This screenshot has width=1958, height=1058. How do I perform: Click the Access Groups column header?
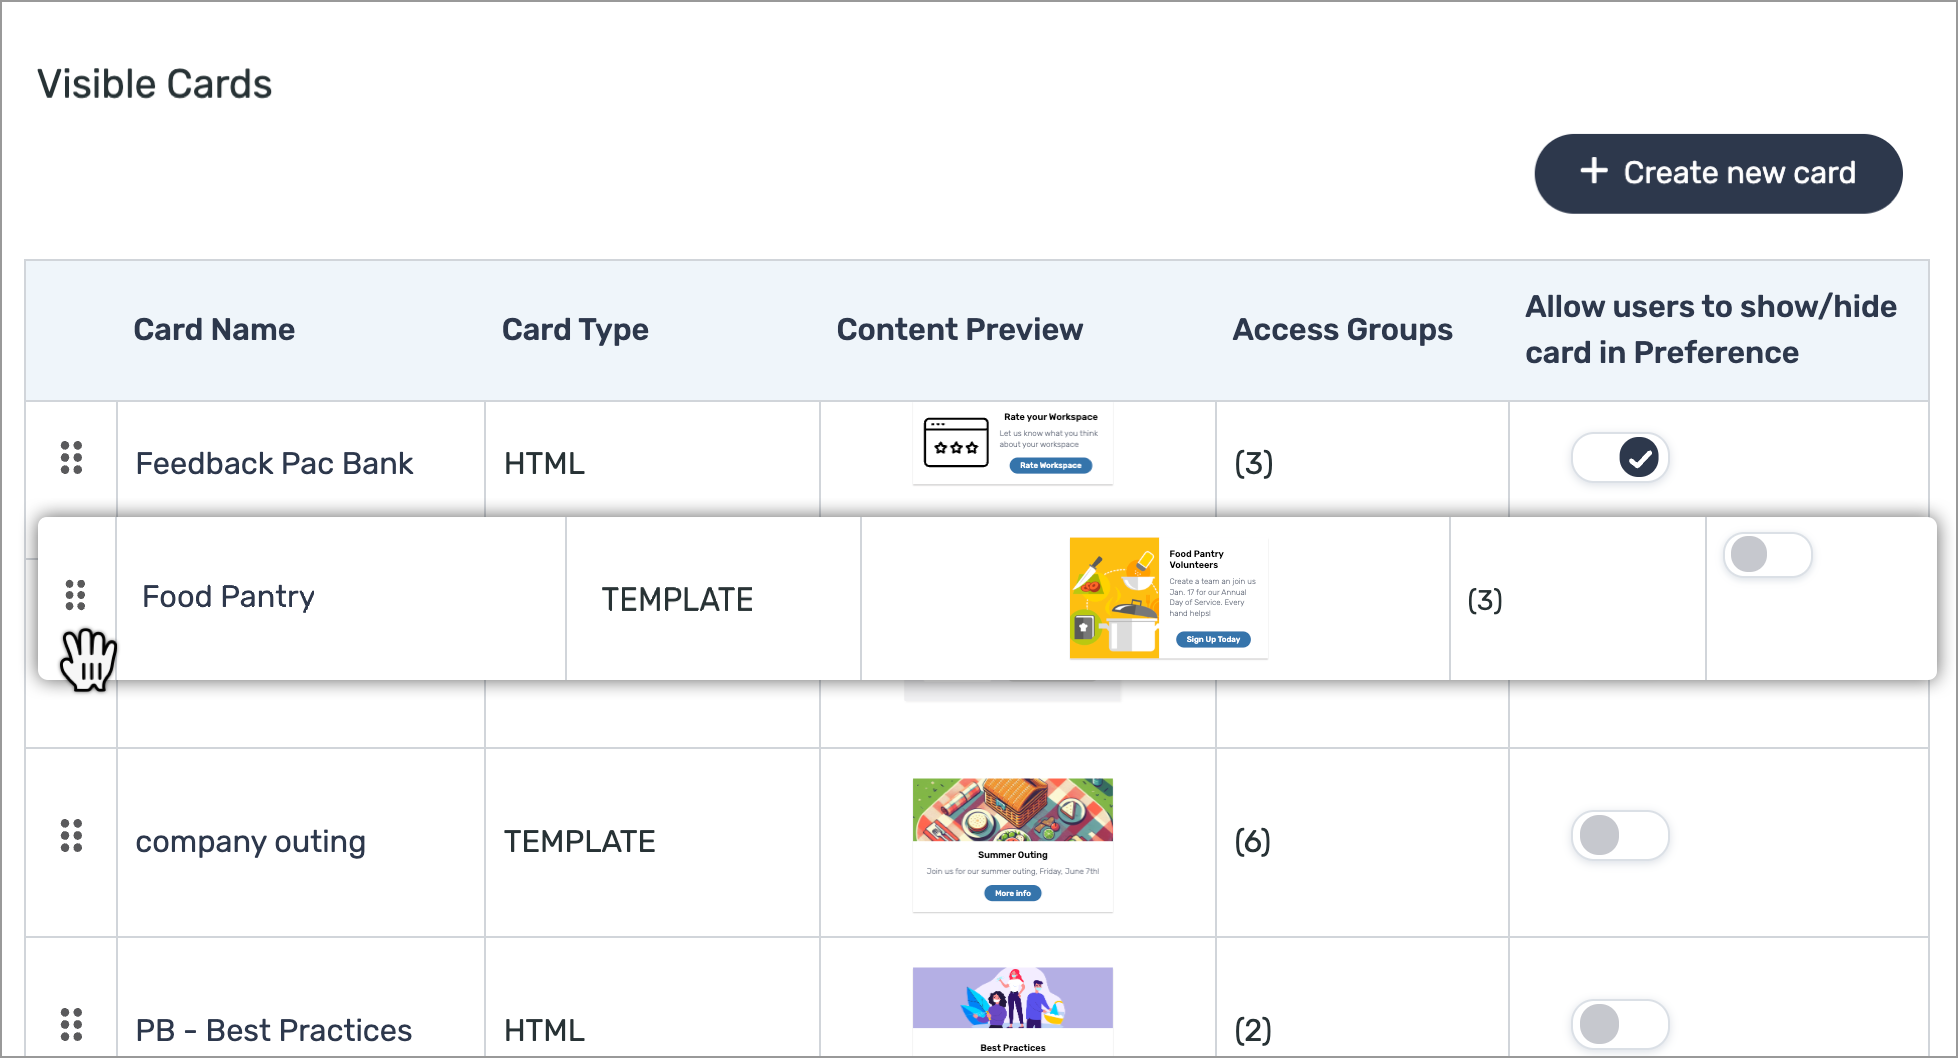(x=1342, y=329)
